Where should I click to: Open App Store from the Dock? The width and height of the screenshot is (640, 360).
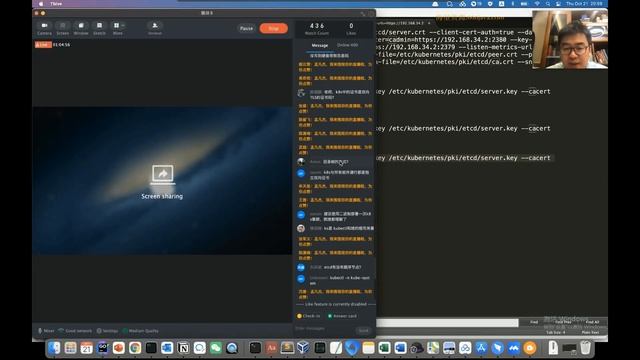coord(481,348)
